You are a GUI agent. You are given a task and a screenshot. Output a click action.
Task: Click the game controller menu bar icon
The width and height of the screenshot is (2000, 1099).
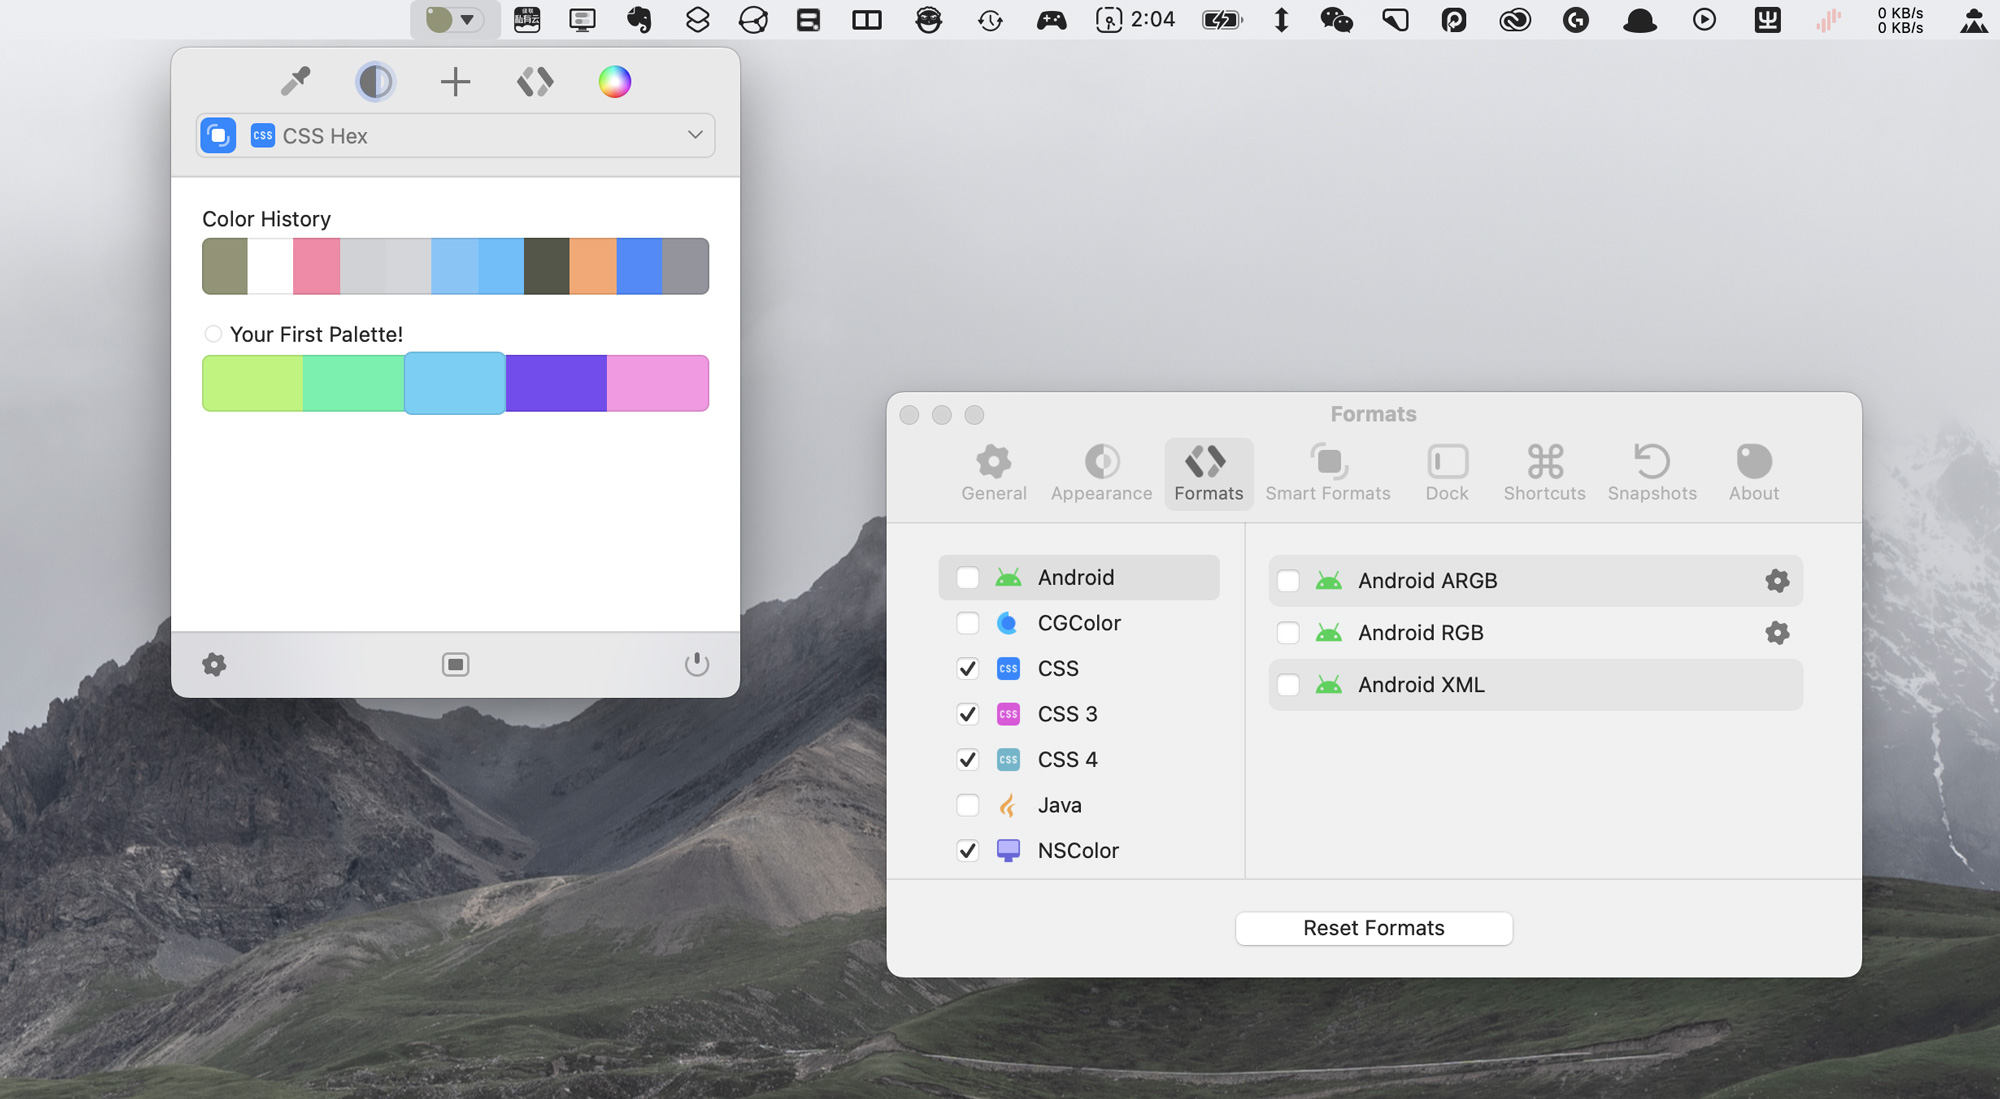1051,19
